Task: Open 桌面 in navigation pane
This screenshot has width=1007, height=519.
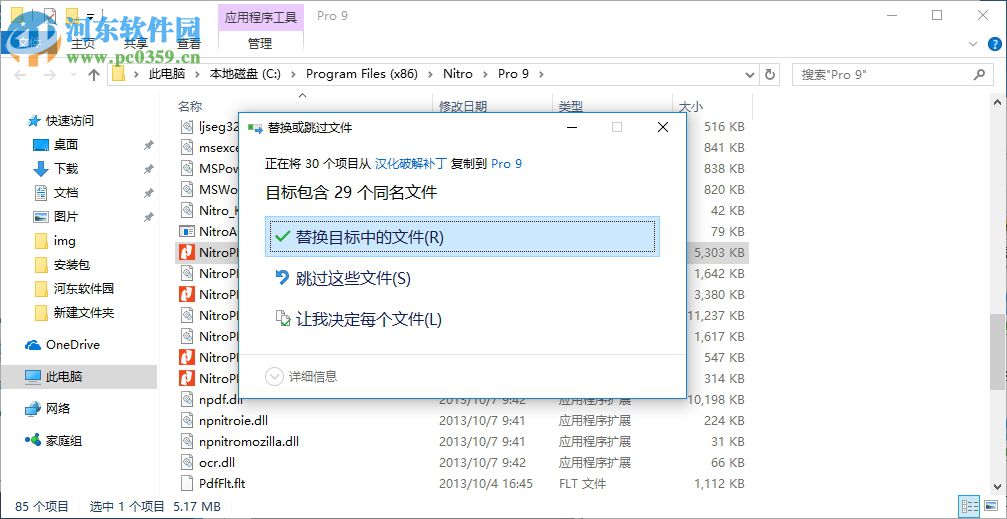Action: [x=66, y=145]
